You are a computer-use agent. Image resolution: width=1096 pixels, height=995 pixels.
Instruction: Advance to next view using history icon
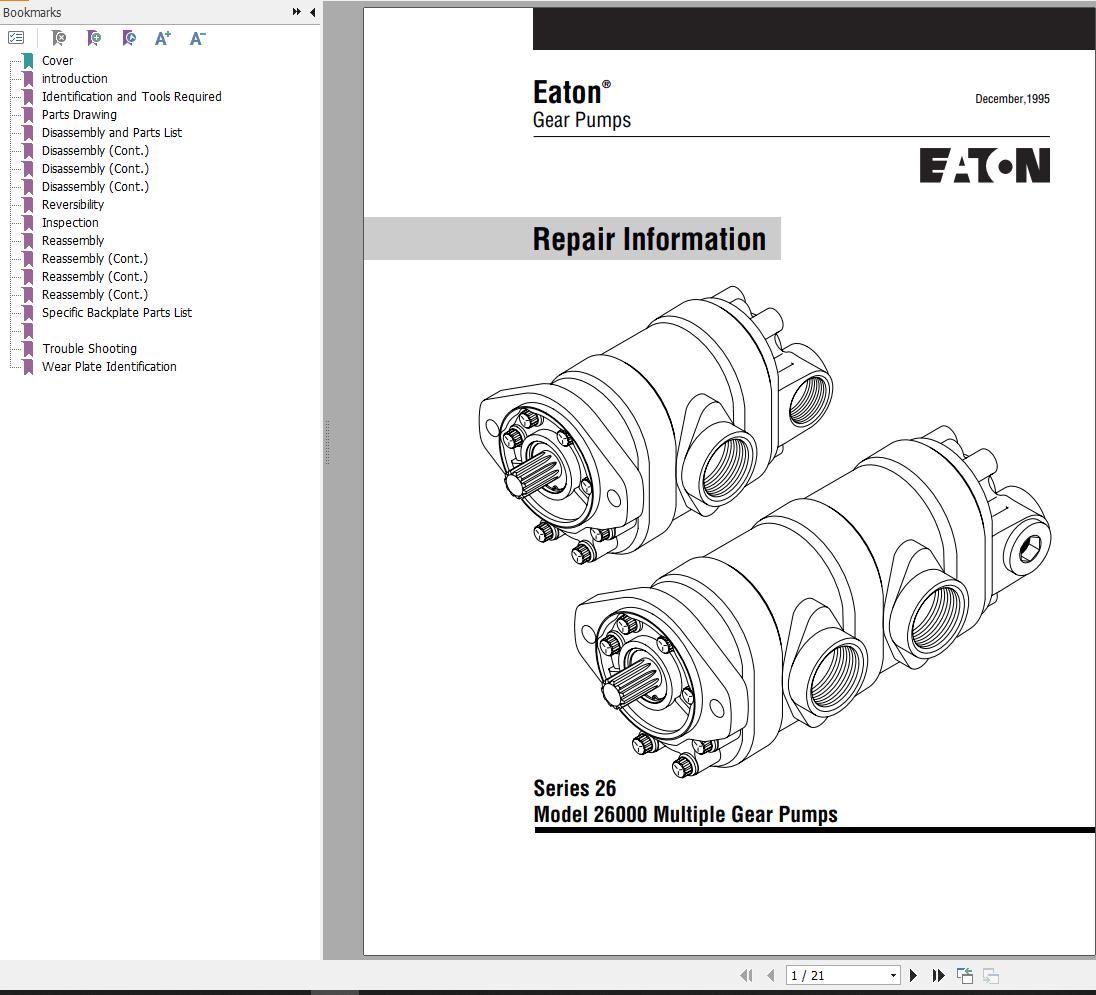(x=991, y=974)
